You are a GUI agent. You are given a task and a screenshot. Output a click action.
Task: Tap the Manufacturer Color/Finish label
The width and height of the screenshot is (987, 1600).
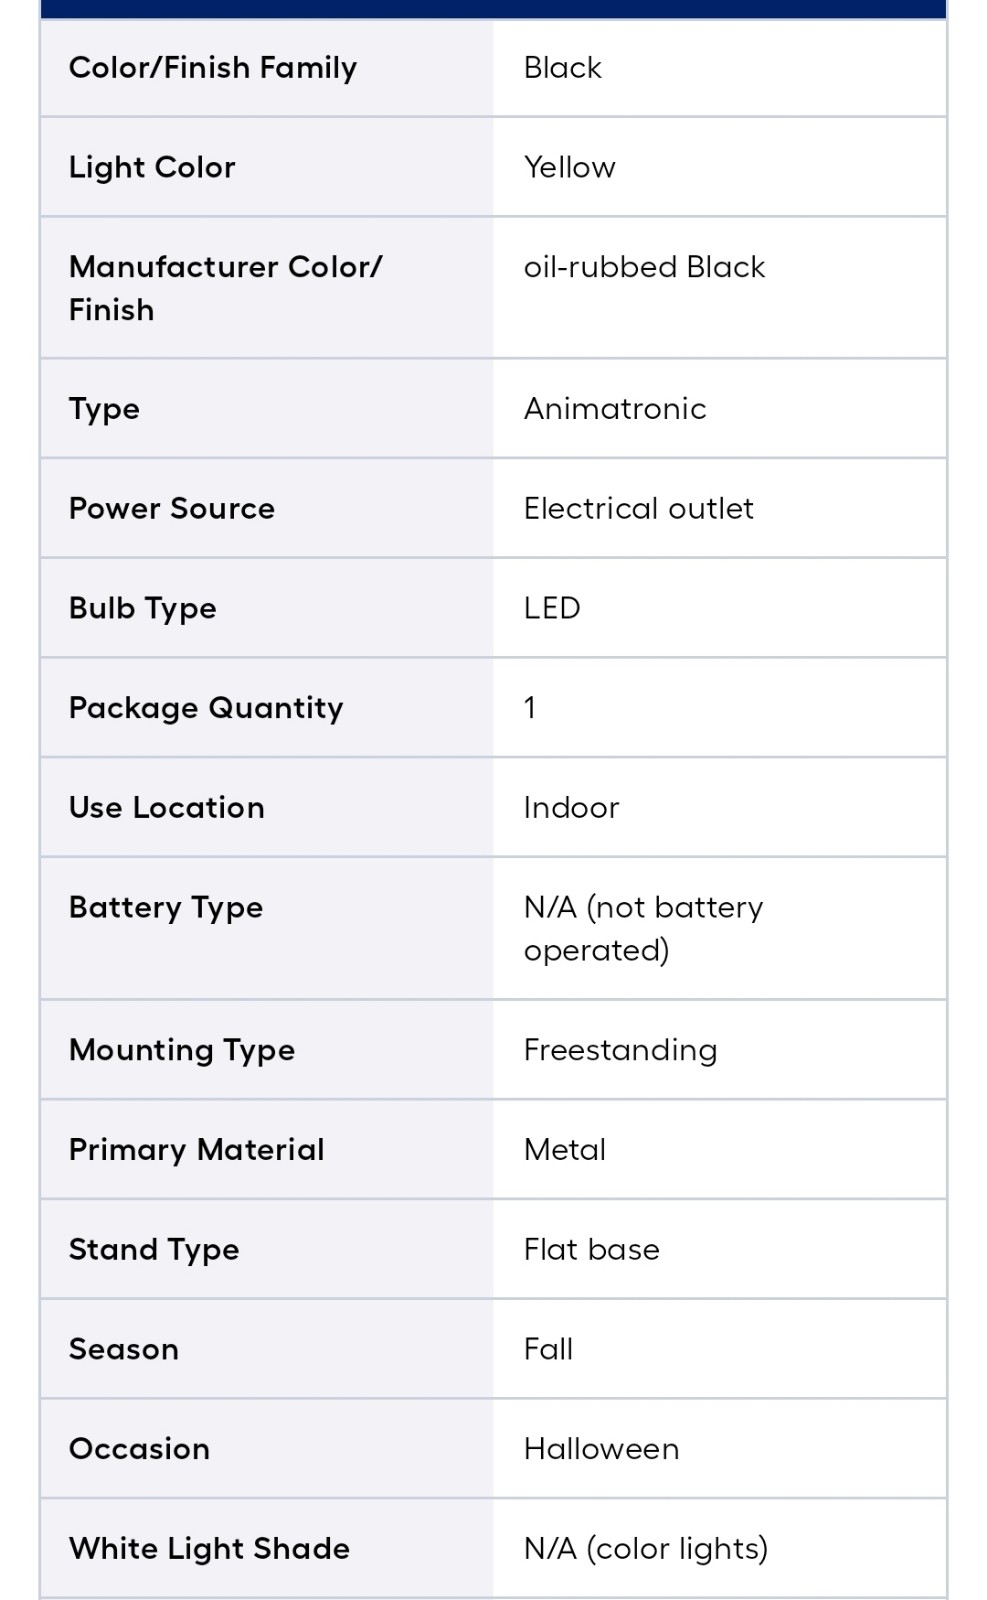point(225,288)
